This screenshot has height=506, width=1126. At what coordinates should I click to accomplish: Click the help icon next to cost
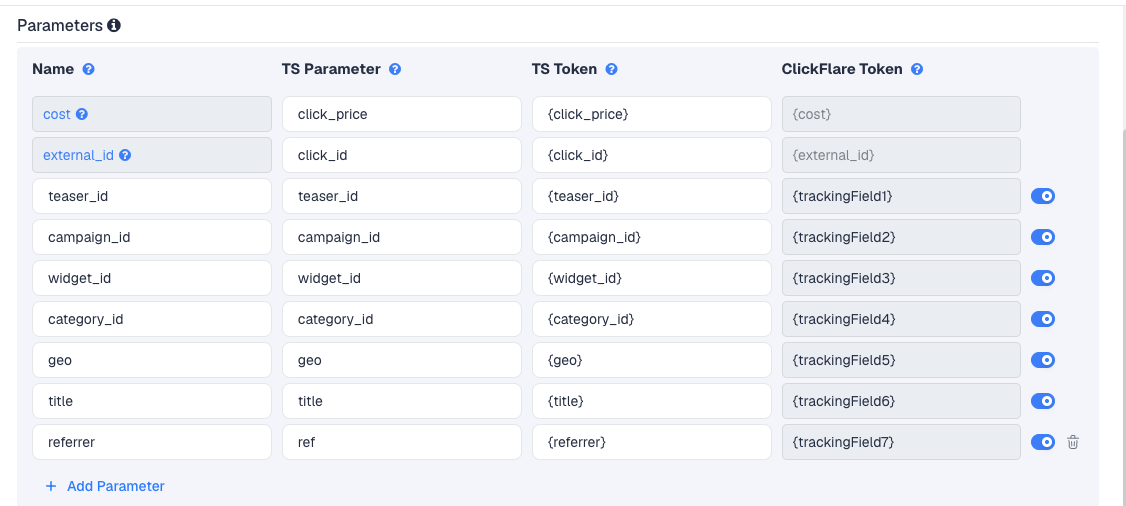(x=82, y=114)
